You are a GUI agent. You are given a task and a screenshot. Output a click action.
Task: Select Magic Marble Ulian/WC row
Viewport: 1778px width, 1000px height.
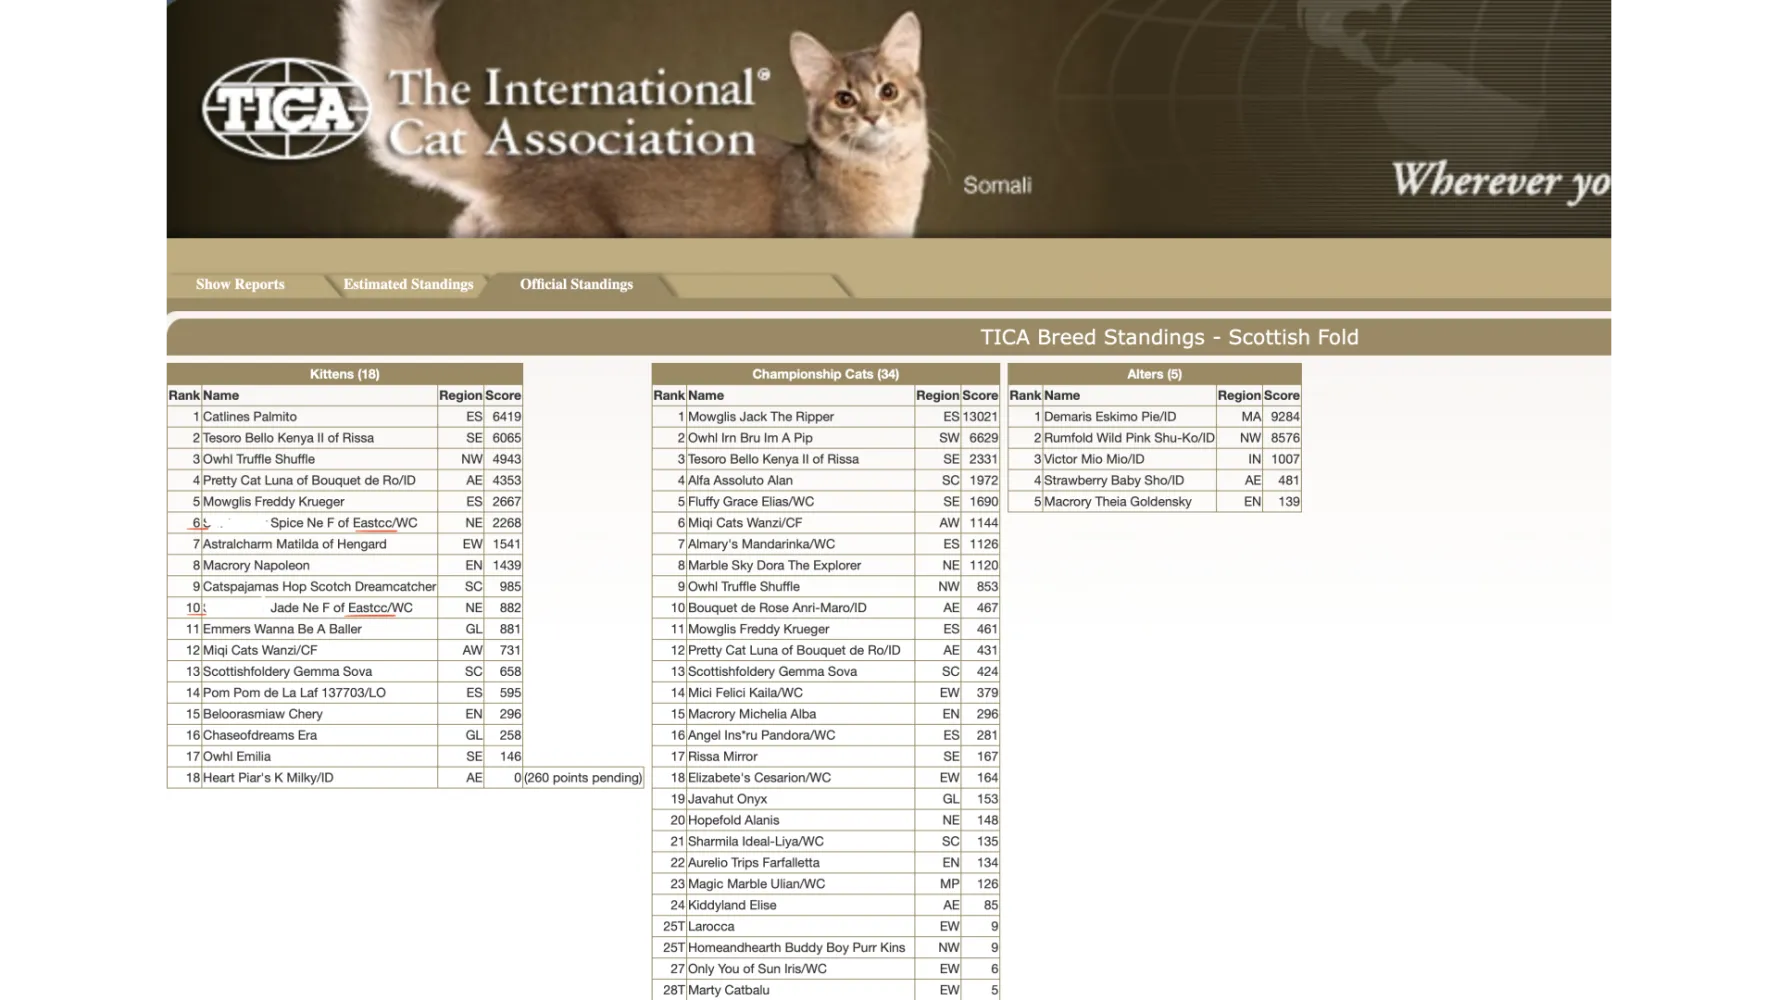(x=825, y=884)
